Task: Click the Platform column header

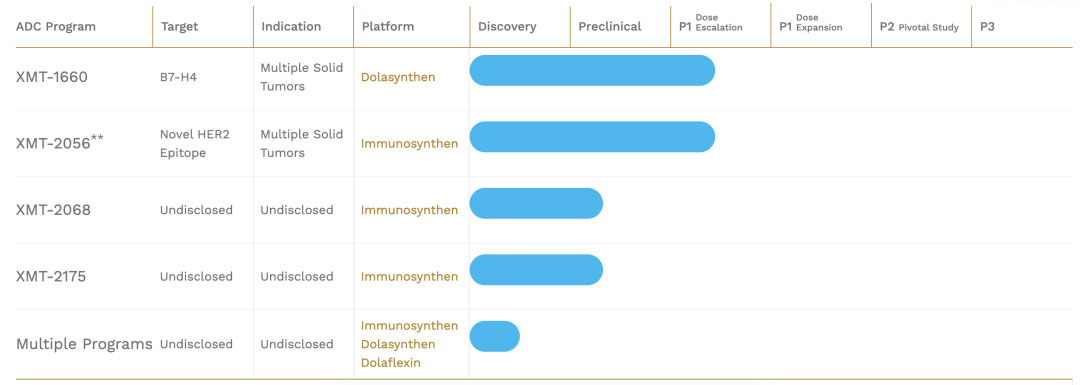Action: coord(388,27)
